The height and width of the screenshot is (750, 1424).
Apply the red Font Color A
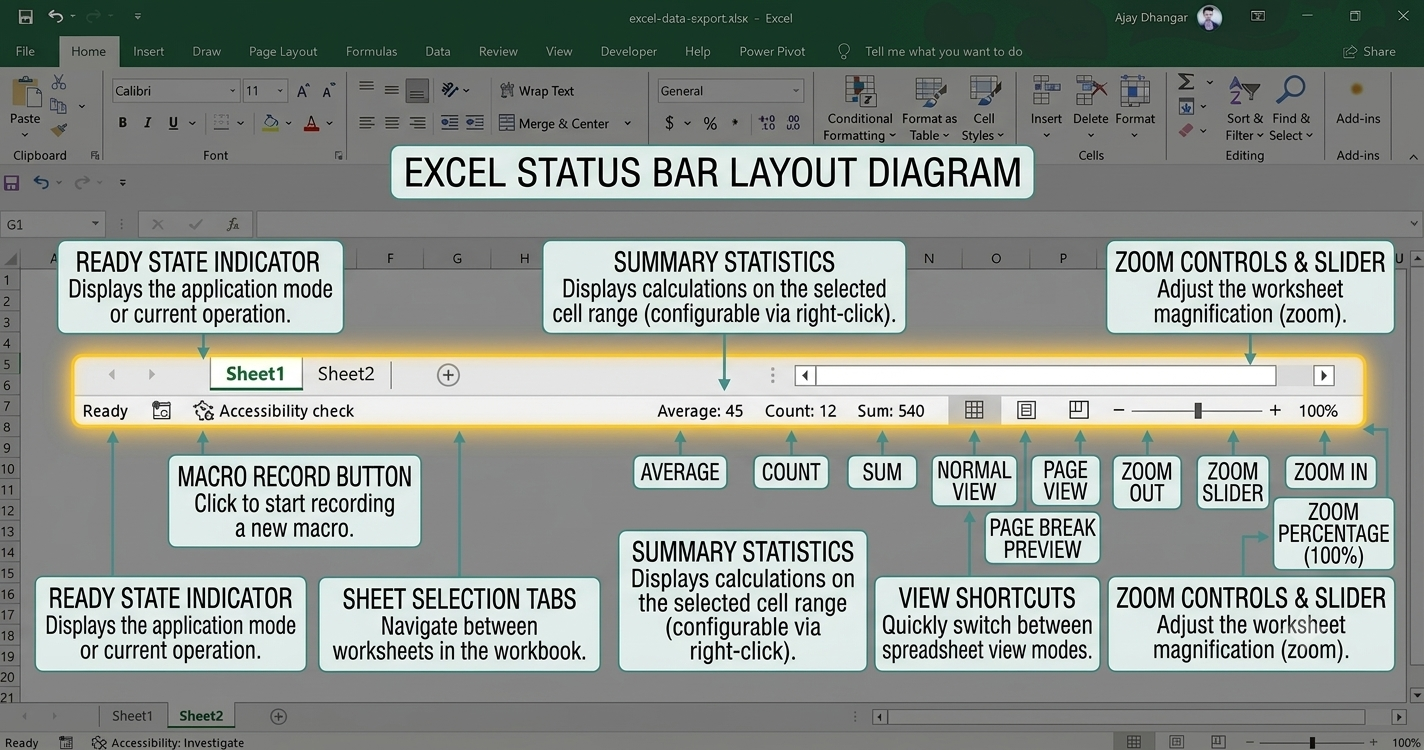tap(311, 123)
